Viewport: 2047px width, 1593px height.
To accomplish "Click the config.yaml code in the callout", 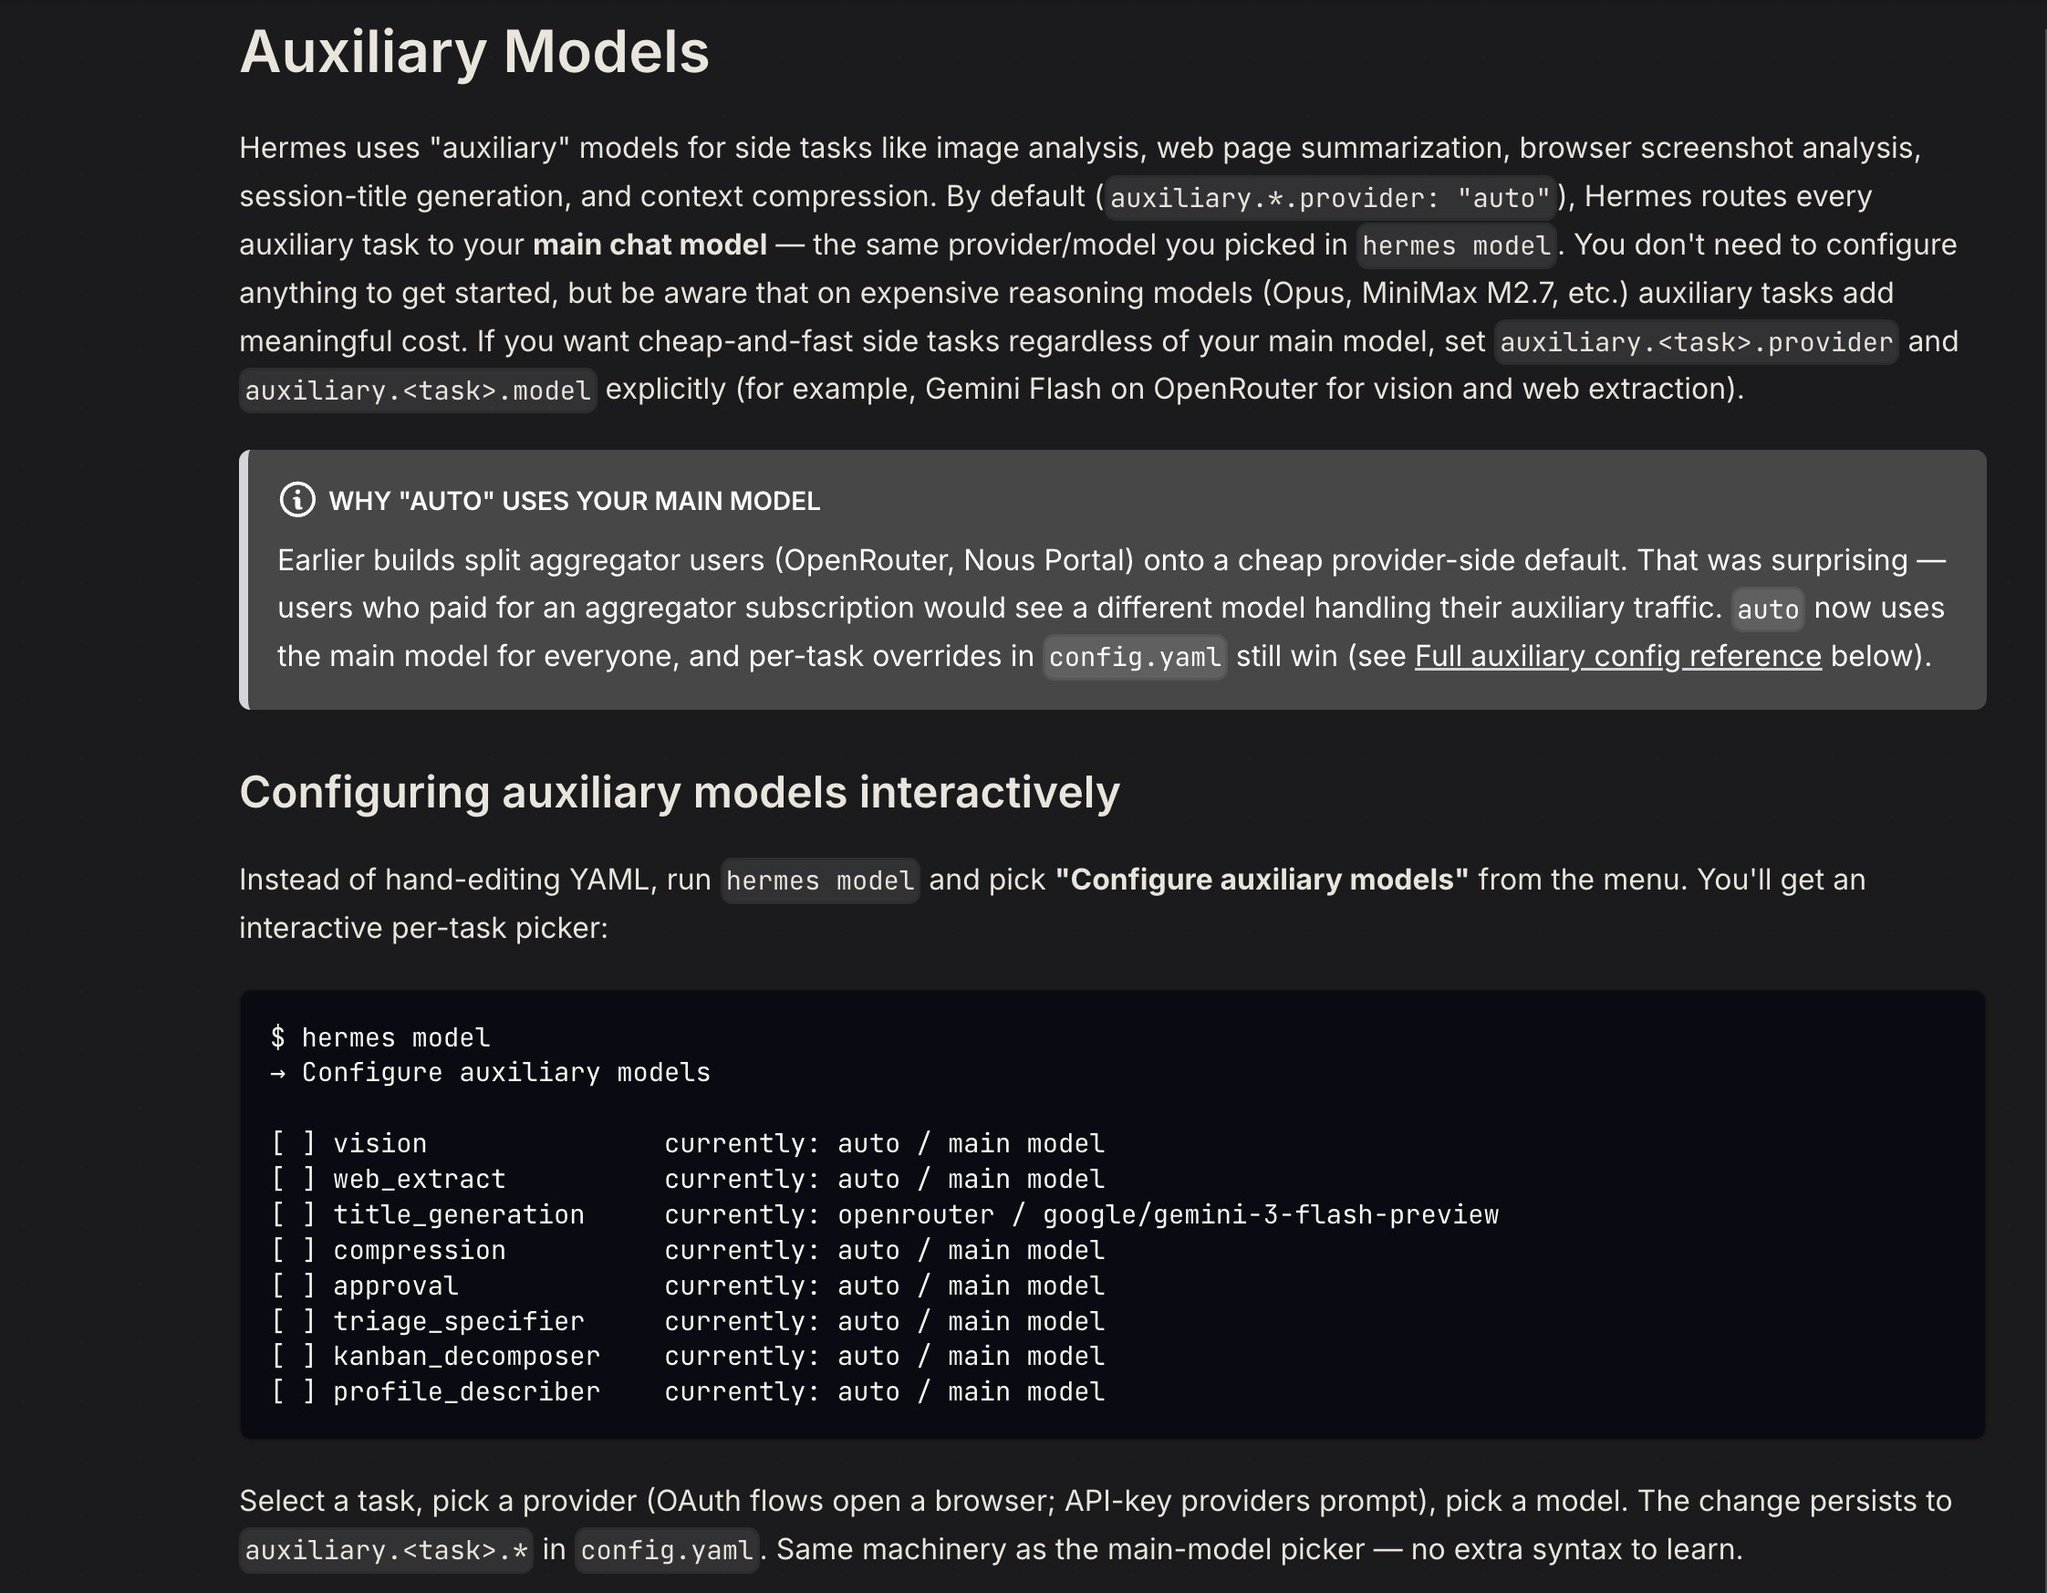I will pyautogui.click(x=1135, y=657).
